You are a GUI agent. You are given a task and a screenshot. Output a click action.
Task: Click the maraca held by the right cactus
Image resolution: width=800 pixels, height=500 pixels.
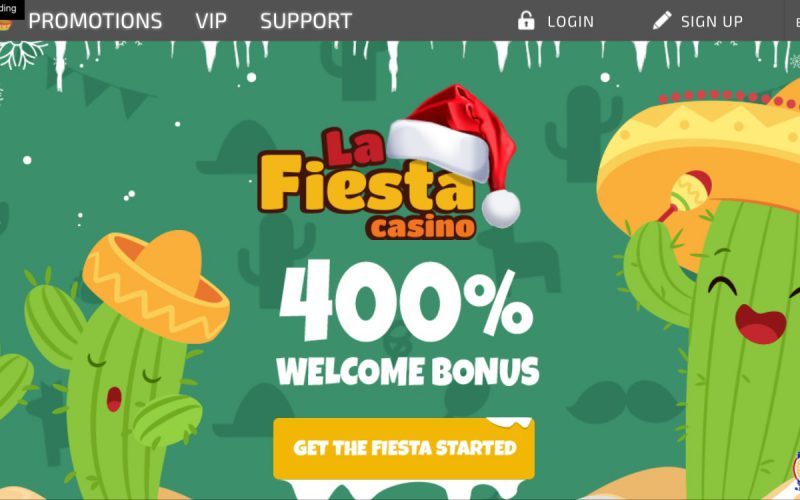(x=685, y=195)
